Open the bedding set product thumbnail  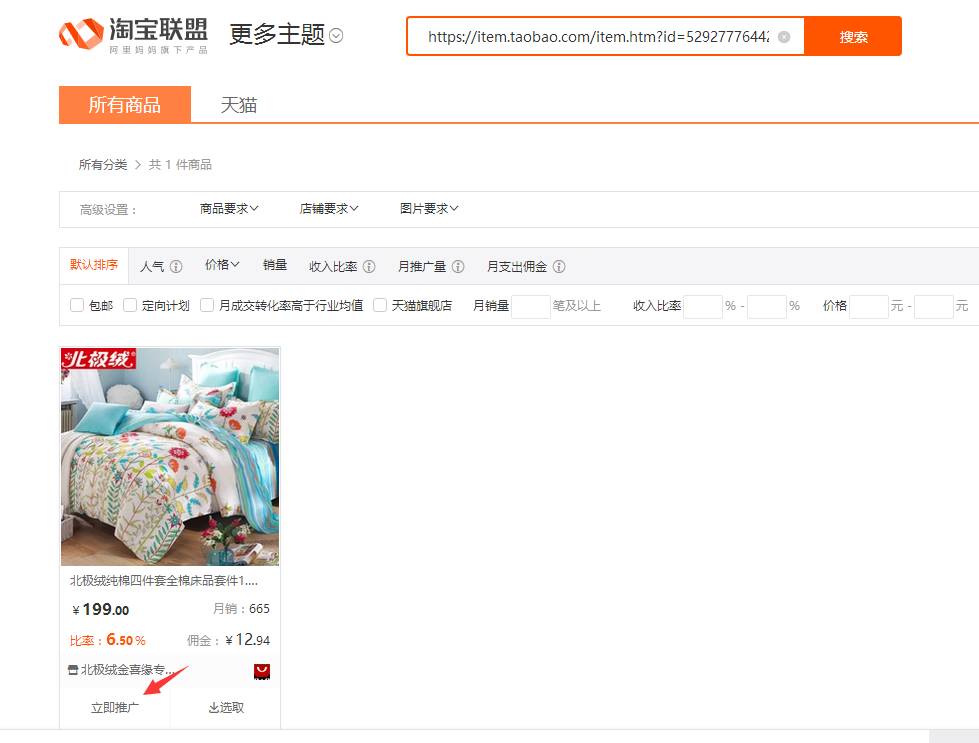pos(170,457)
